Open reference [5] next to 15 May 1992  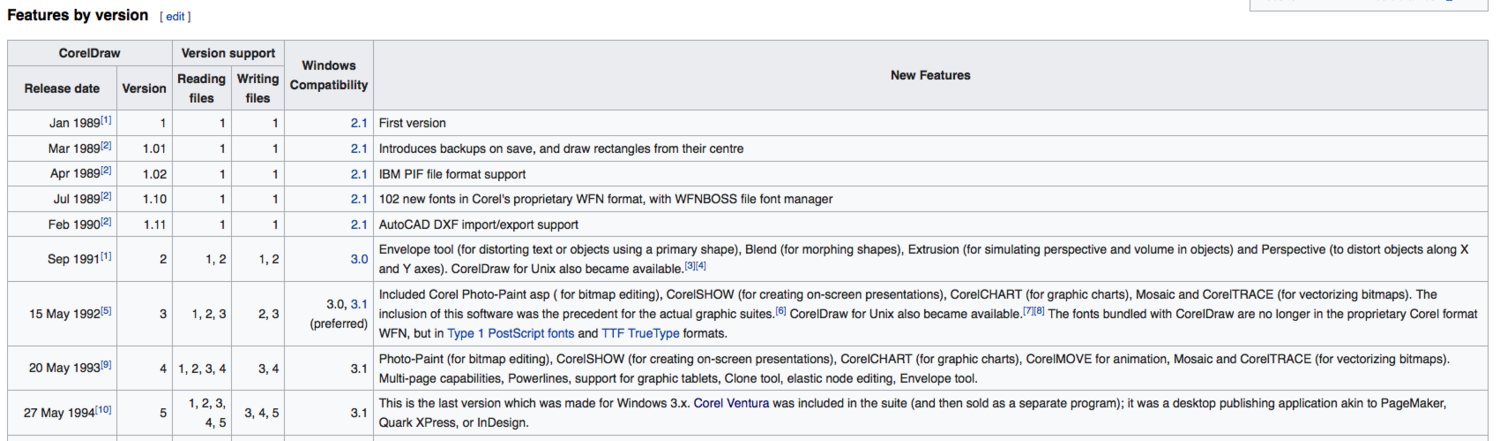click(106, 311)
